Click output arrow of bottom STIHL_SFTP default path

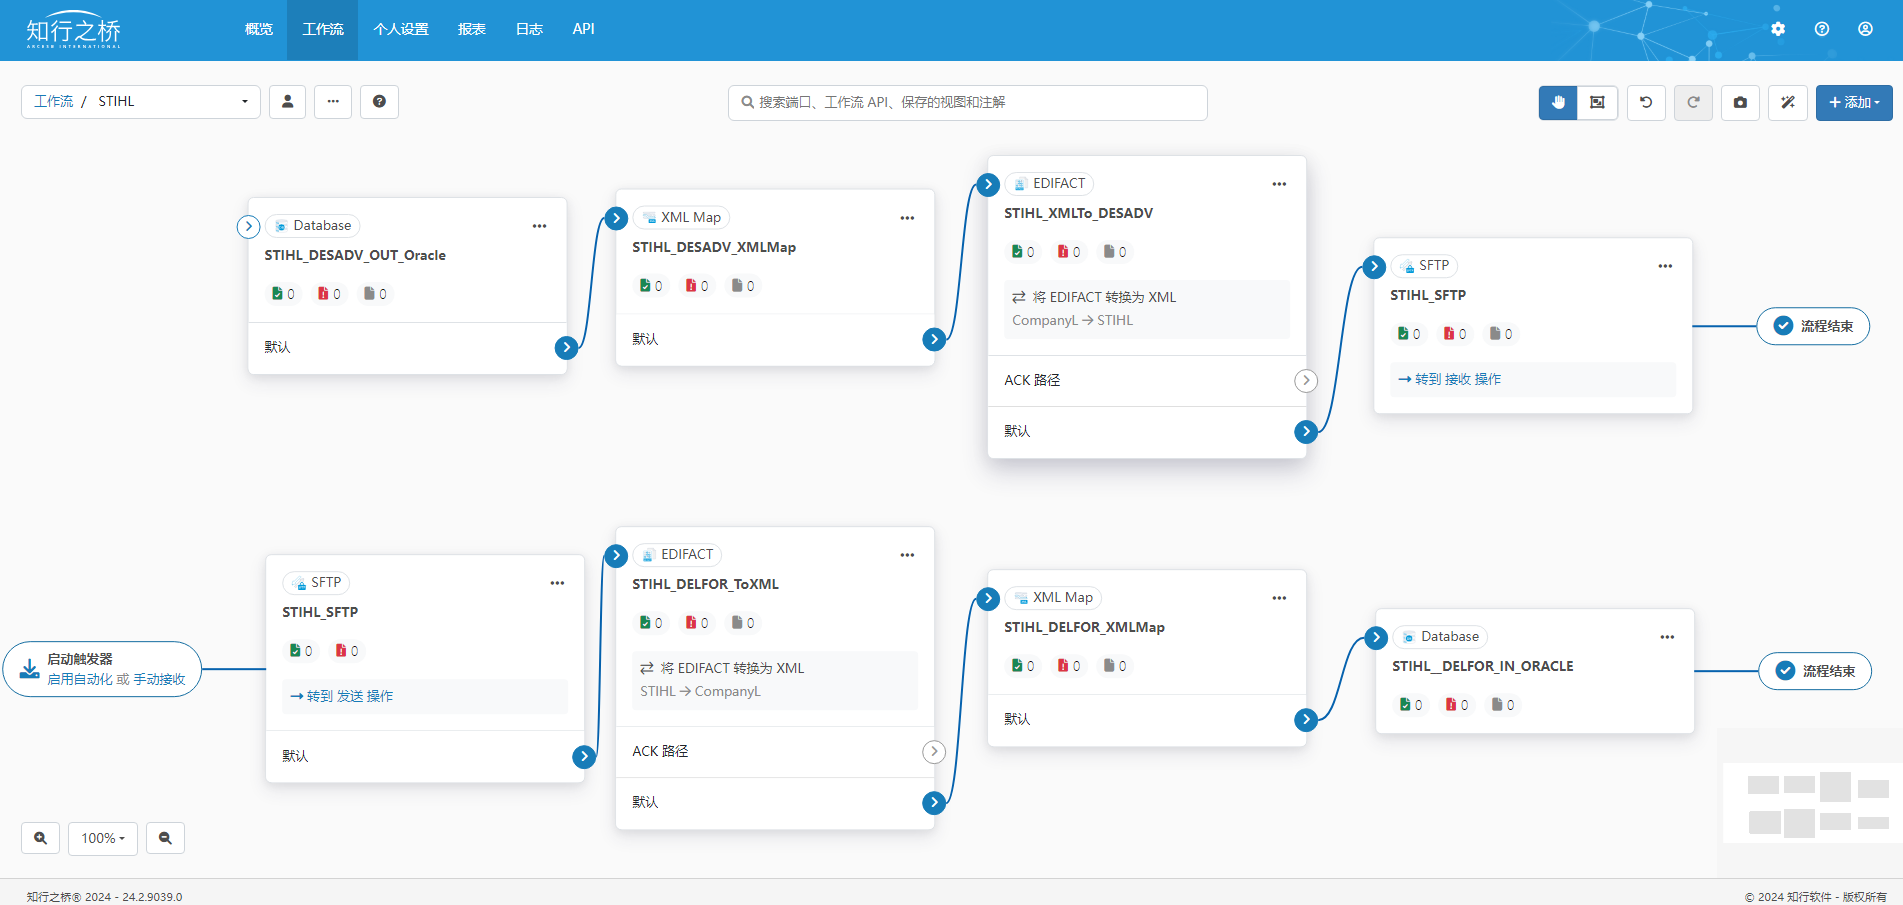(584, 756)
